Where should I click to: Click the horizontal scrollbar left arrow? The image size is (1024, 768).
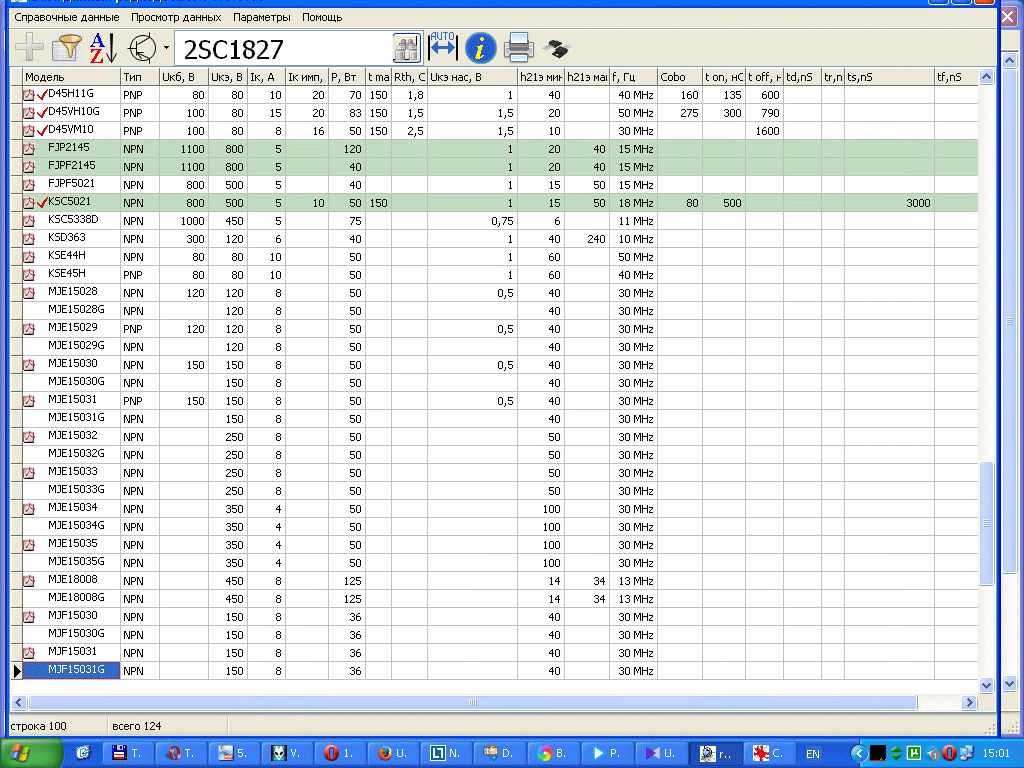[x=18, y=703]
